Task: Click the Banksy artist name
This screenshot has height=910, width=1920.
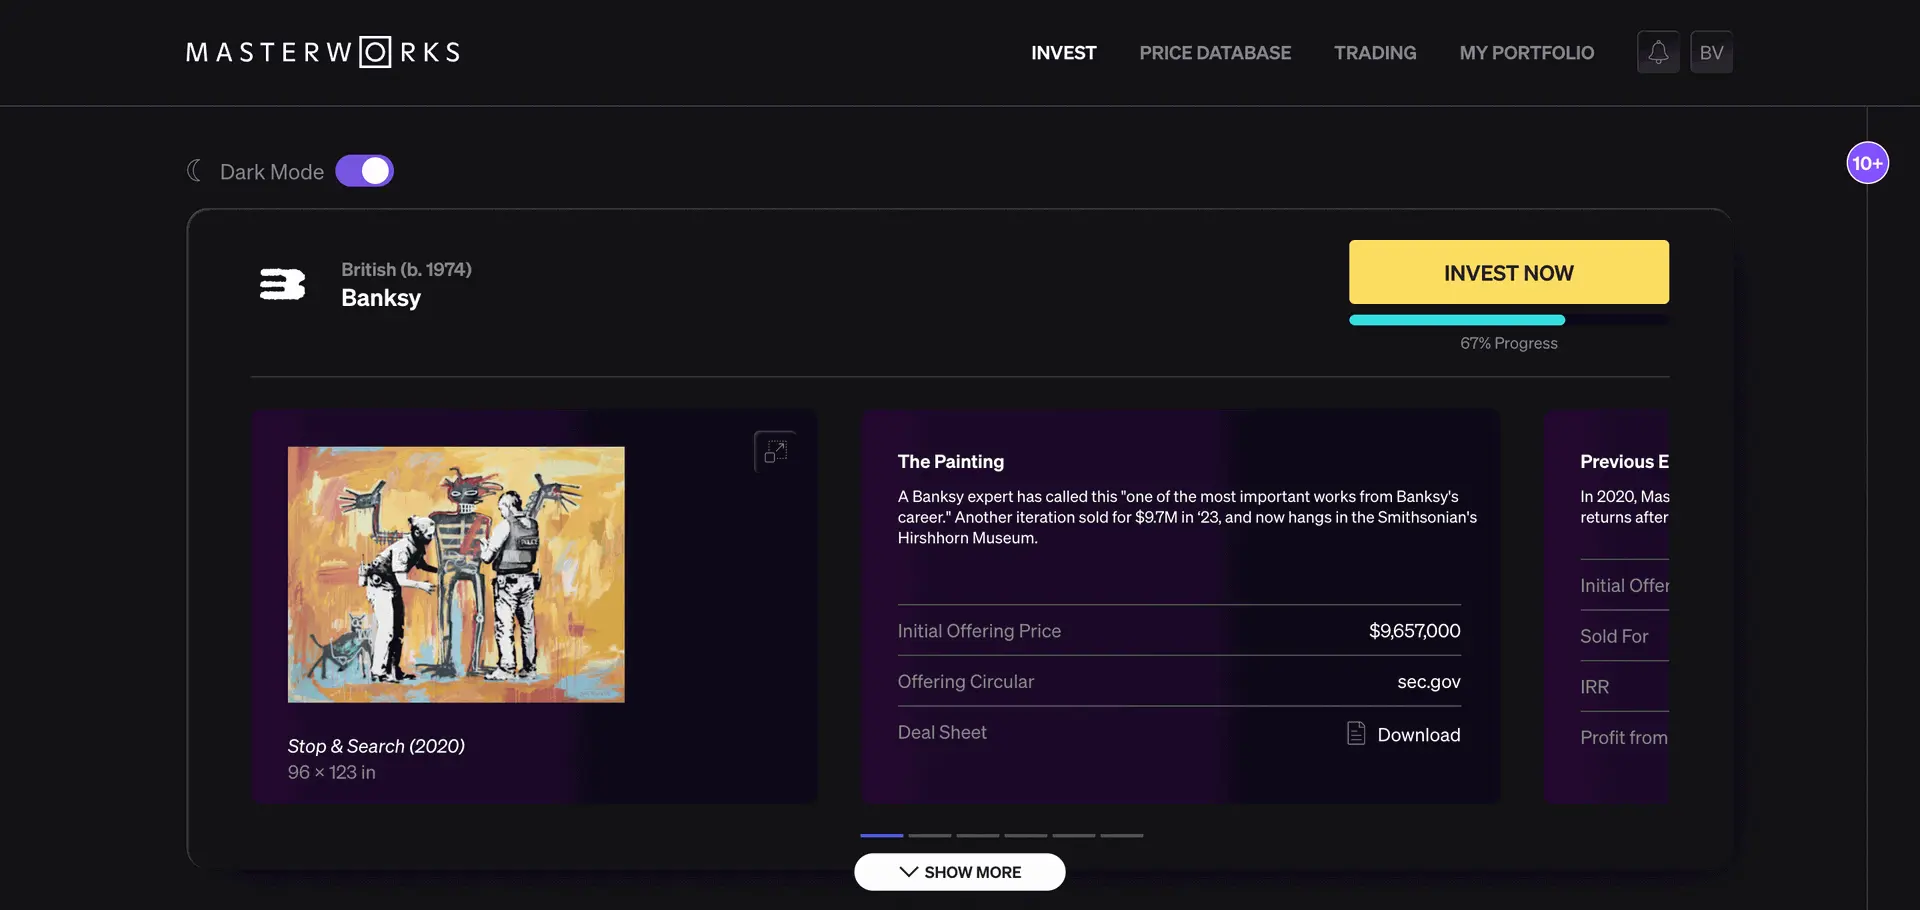Action: point(381,298)
